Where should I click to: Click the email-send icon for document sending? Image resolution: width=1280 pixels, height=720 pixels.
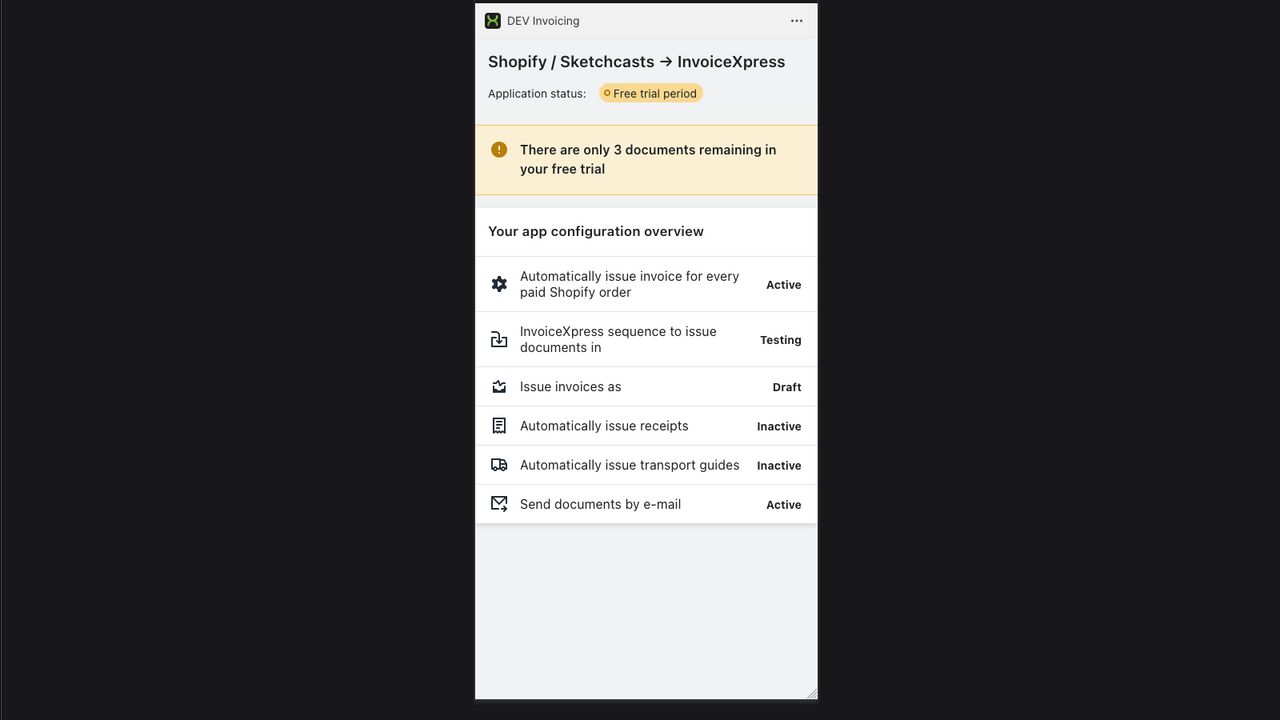pos(499,503)
